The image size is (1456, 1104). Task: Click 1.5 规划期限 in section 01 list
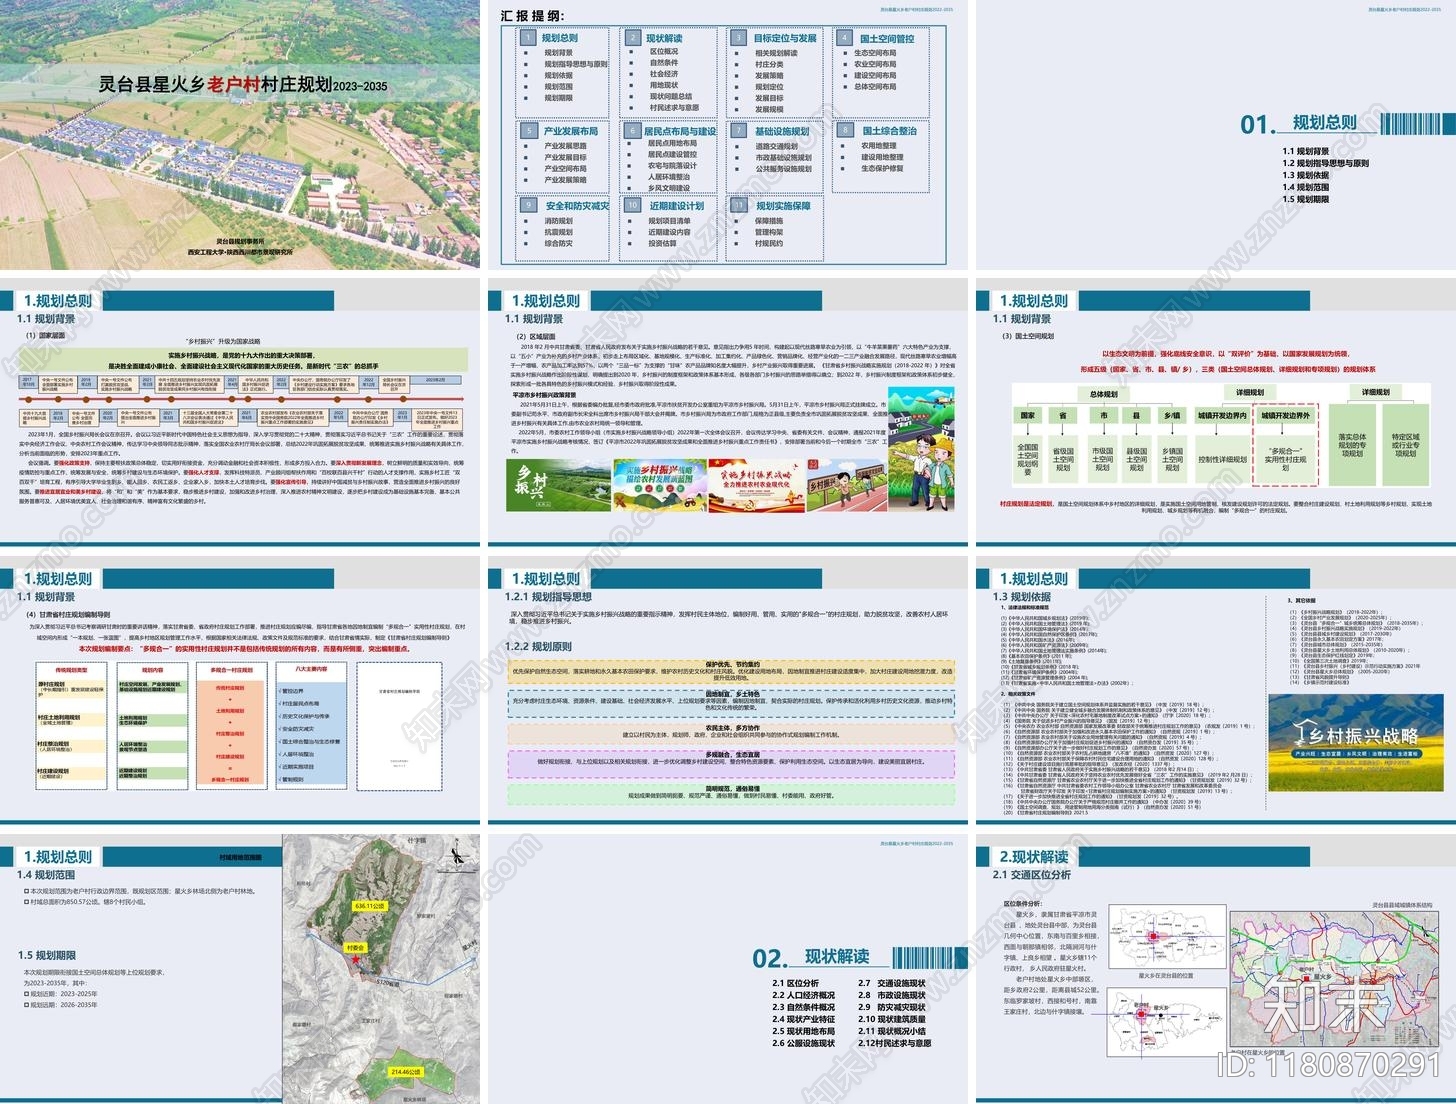coord(1306,199)
